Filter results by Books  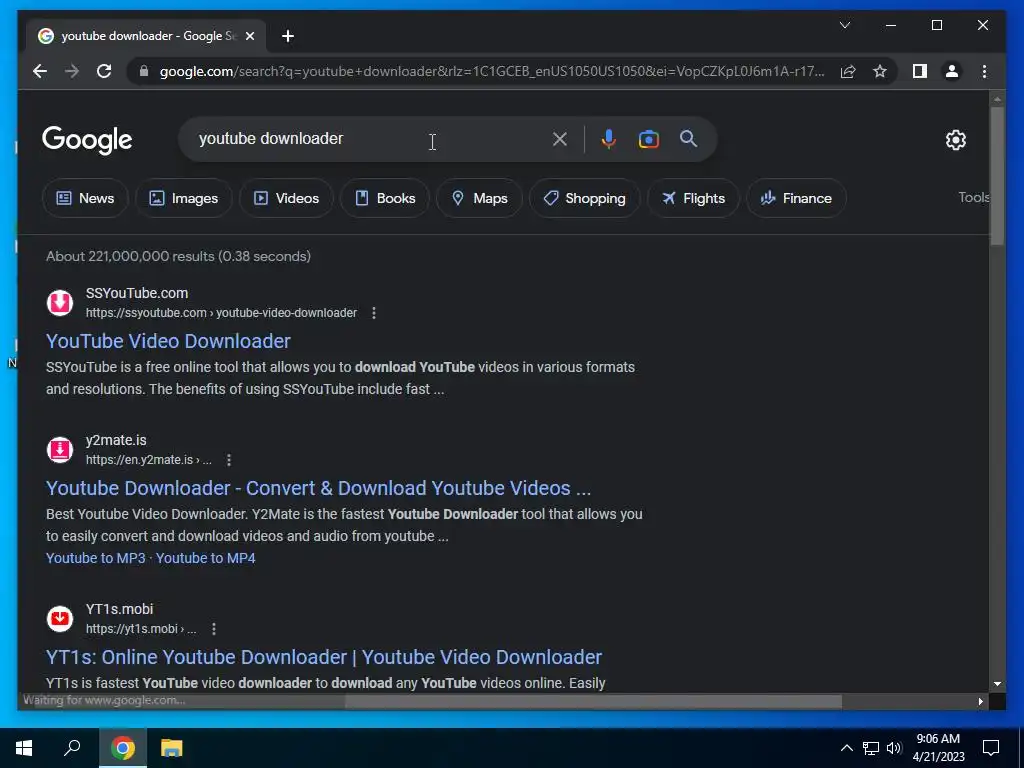(x=385, y=198)
